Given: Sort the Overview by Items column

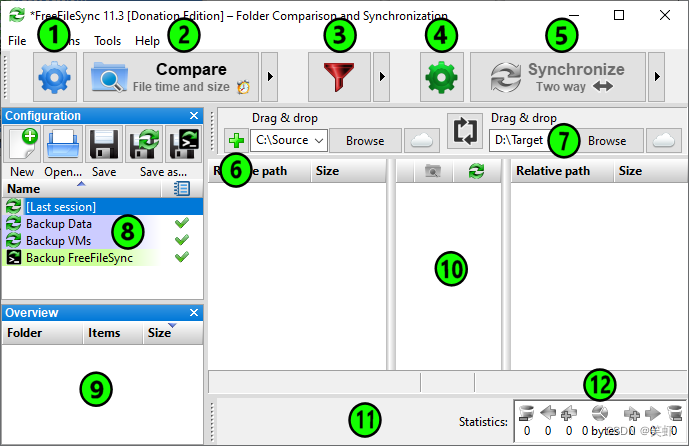Looking at the screenshot, I should (113, 333).
